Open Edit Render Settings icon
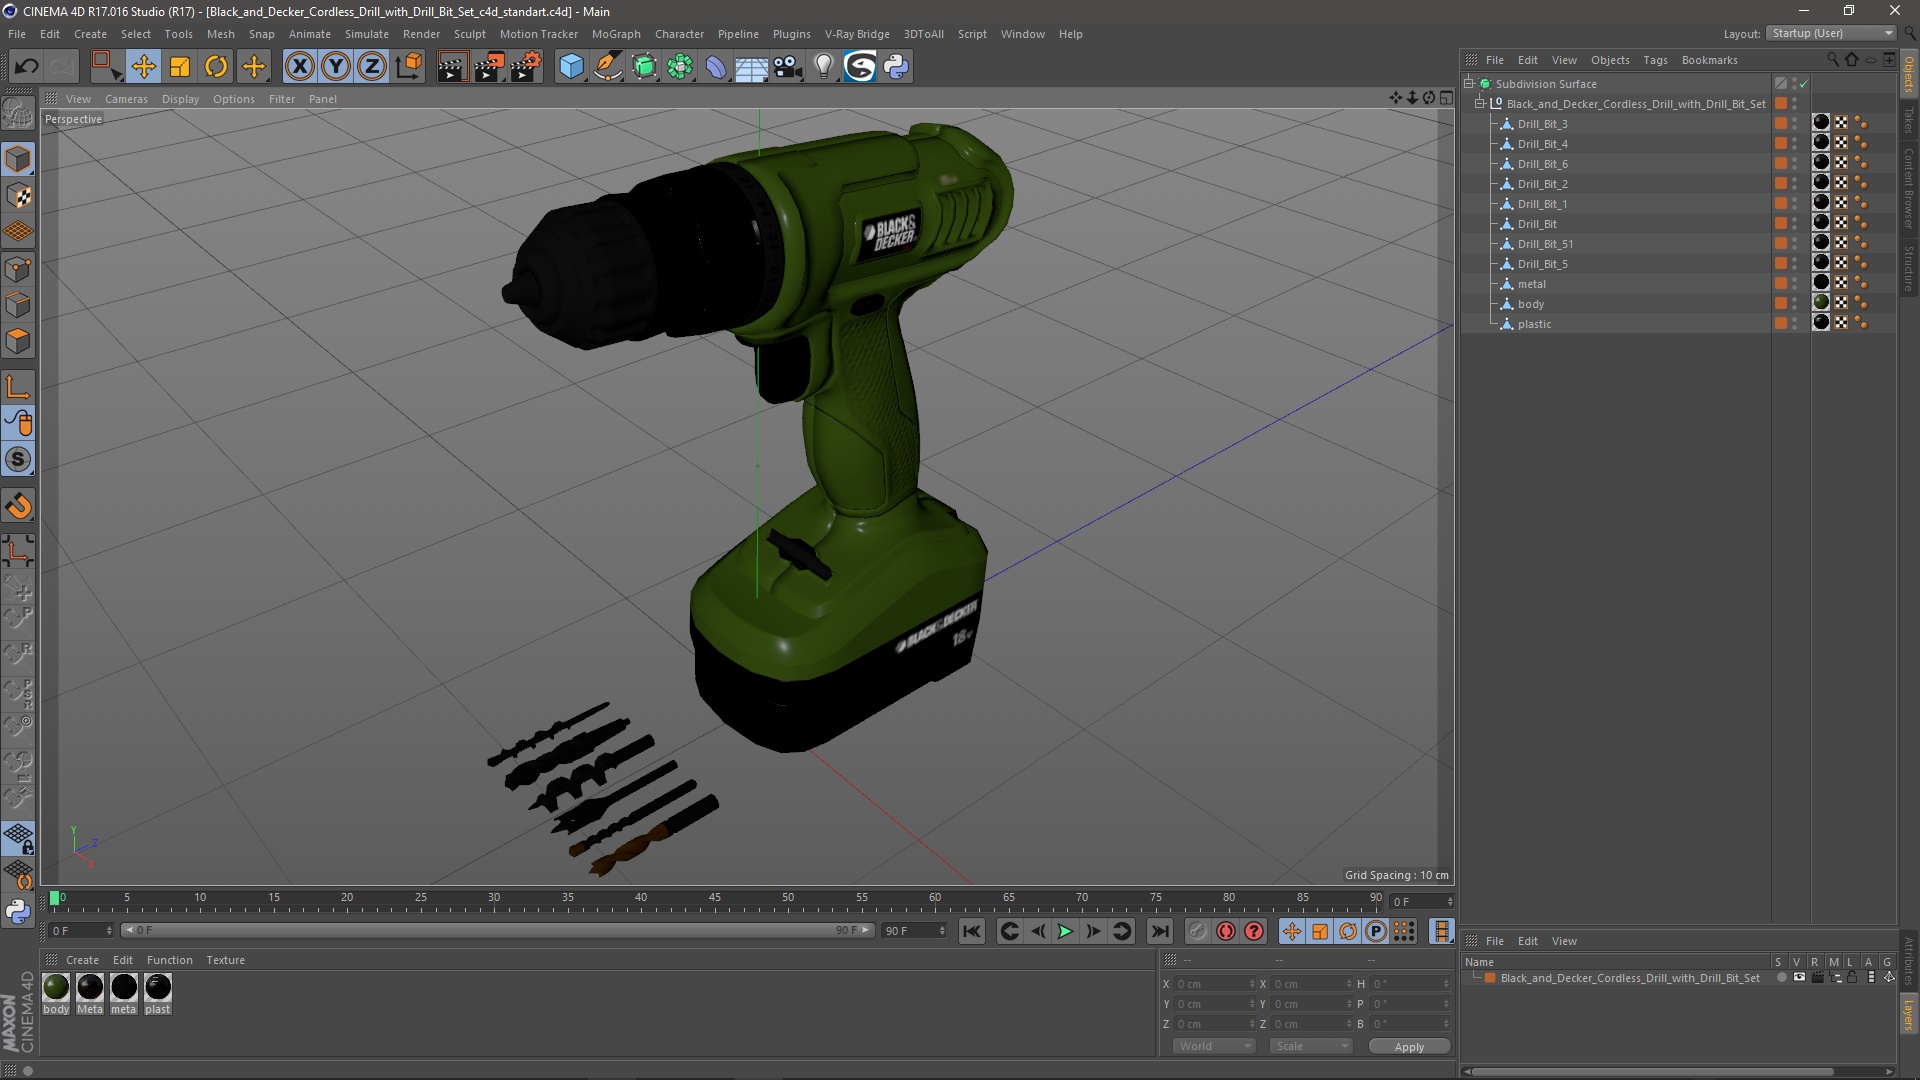1920x1080 pixels. pos(526,67)
